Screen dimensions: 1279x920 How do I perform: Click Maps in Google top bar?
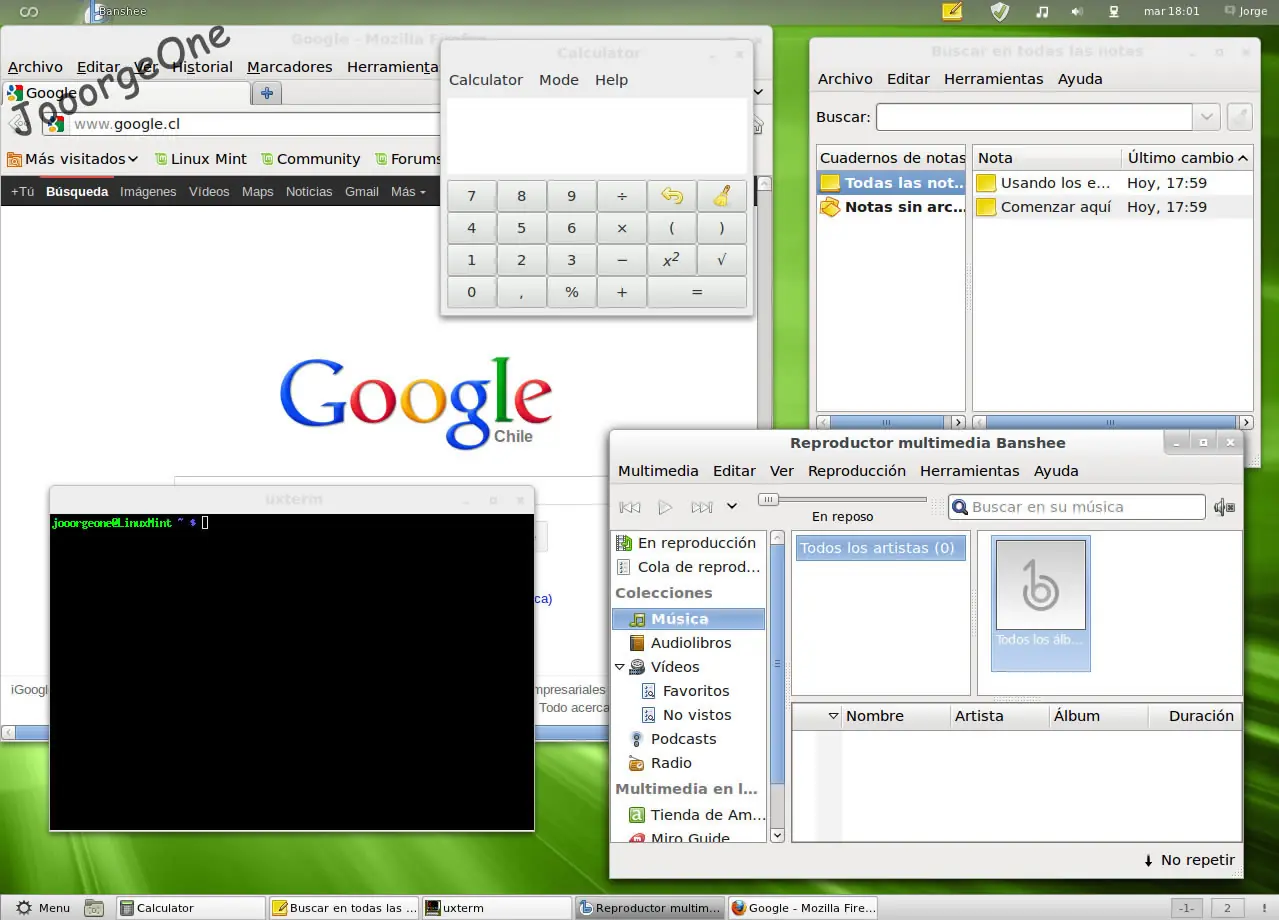coord(257,192)
